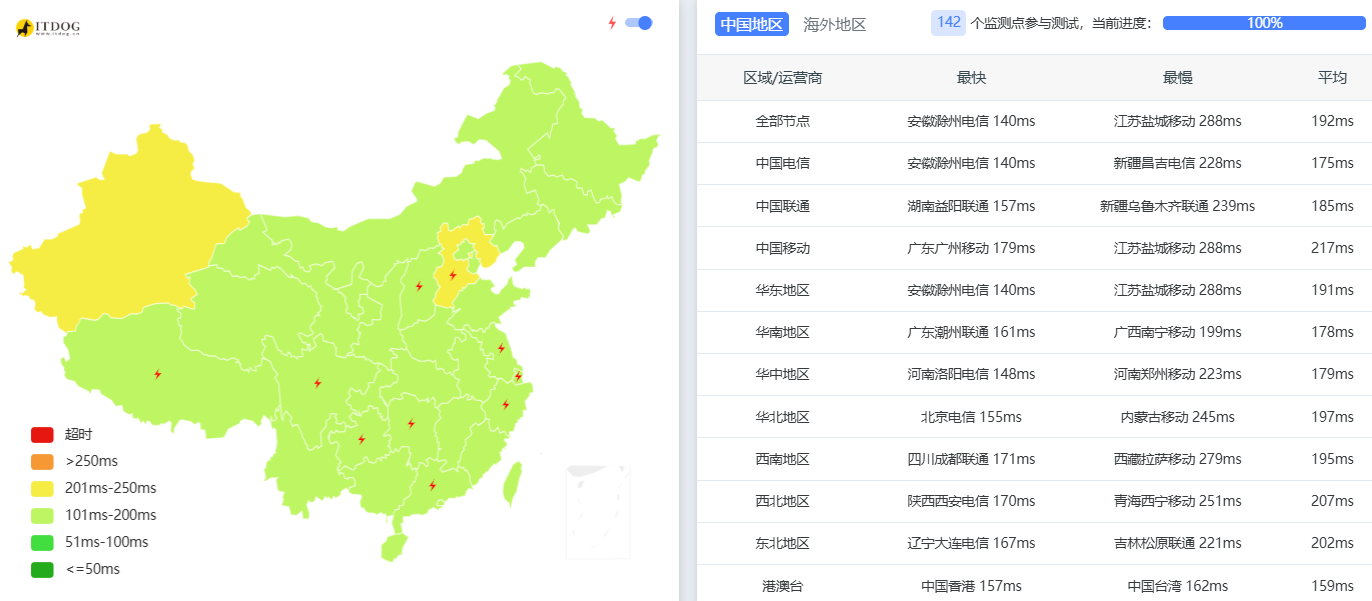Click the orange >250ms legend swatch
Viewport: 1372px width, 601px height.
coord(42,462)
